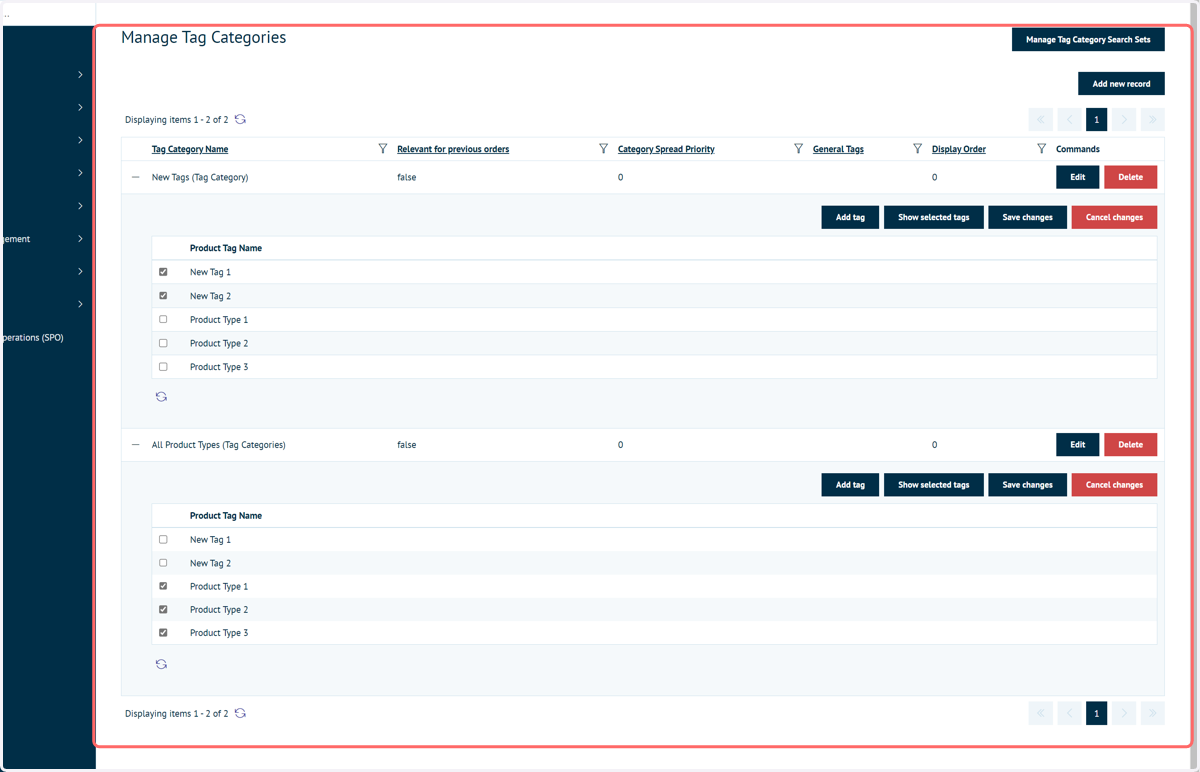Refresh grid using icon beside top item count

point(240,119)
